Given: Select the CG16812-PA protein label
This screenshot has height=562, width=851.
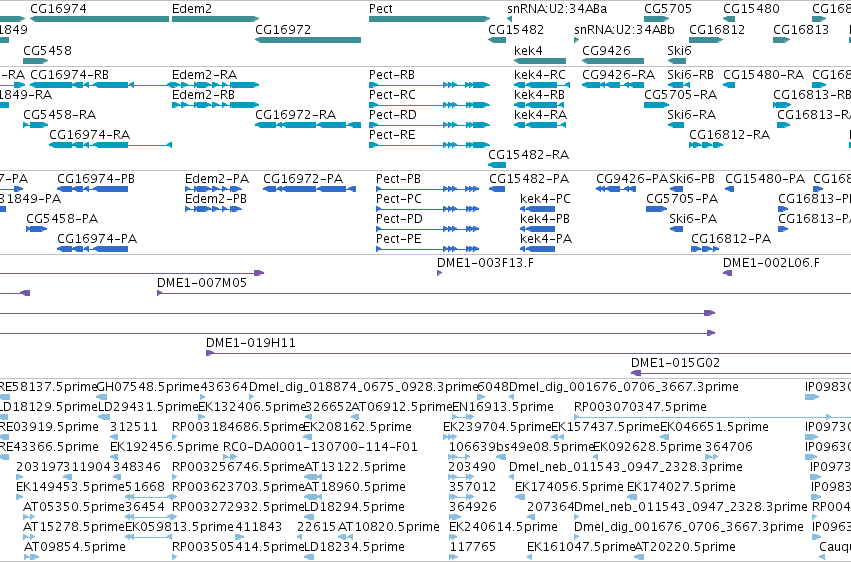Looking at the screenshot, I should tap(731, 239).
